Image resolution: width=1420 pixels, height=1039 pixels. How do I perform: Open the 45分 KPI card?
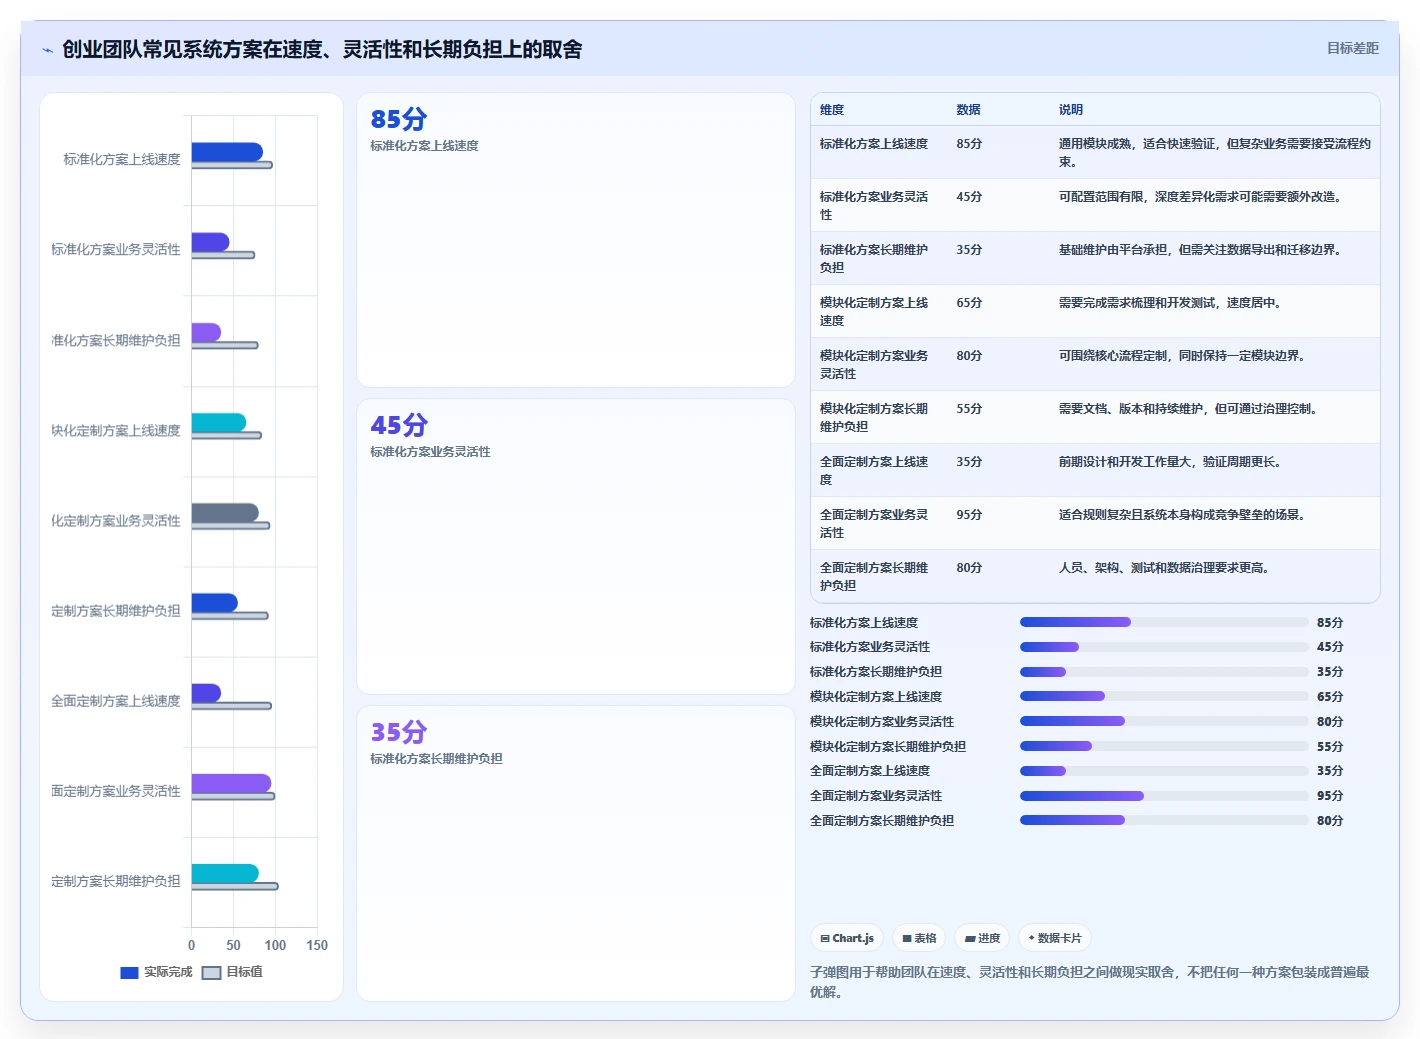pos(576,547)
